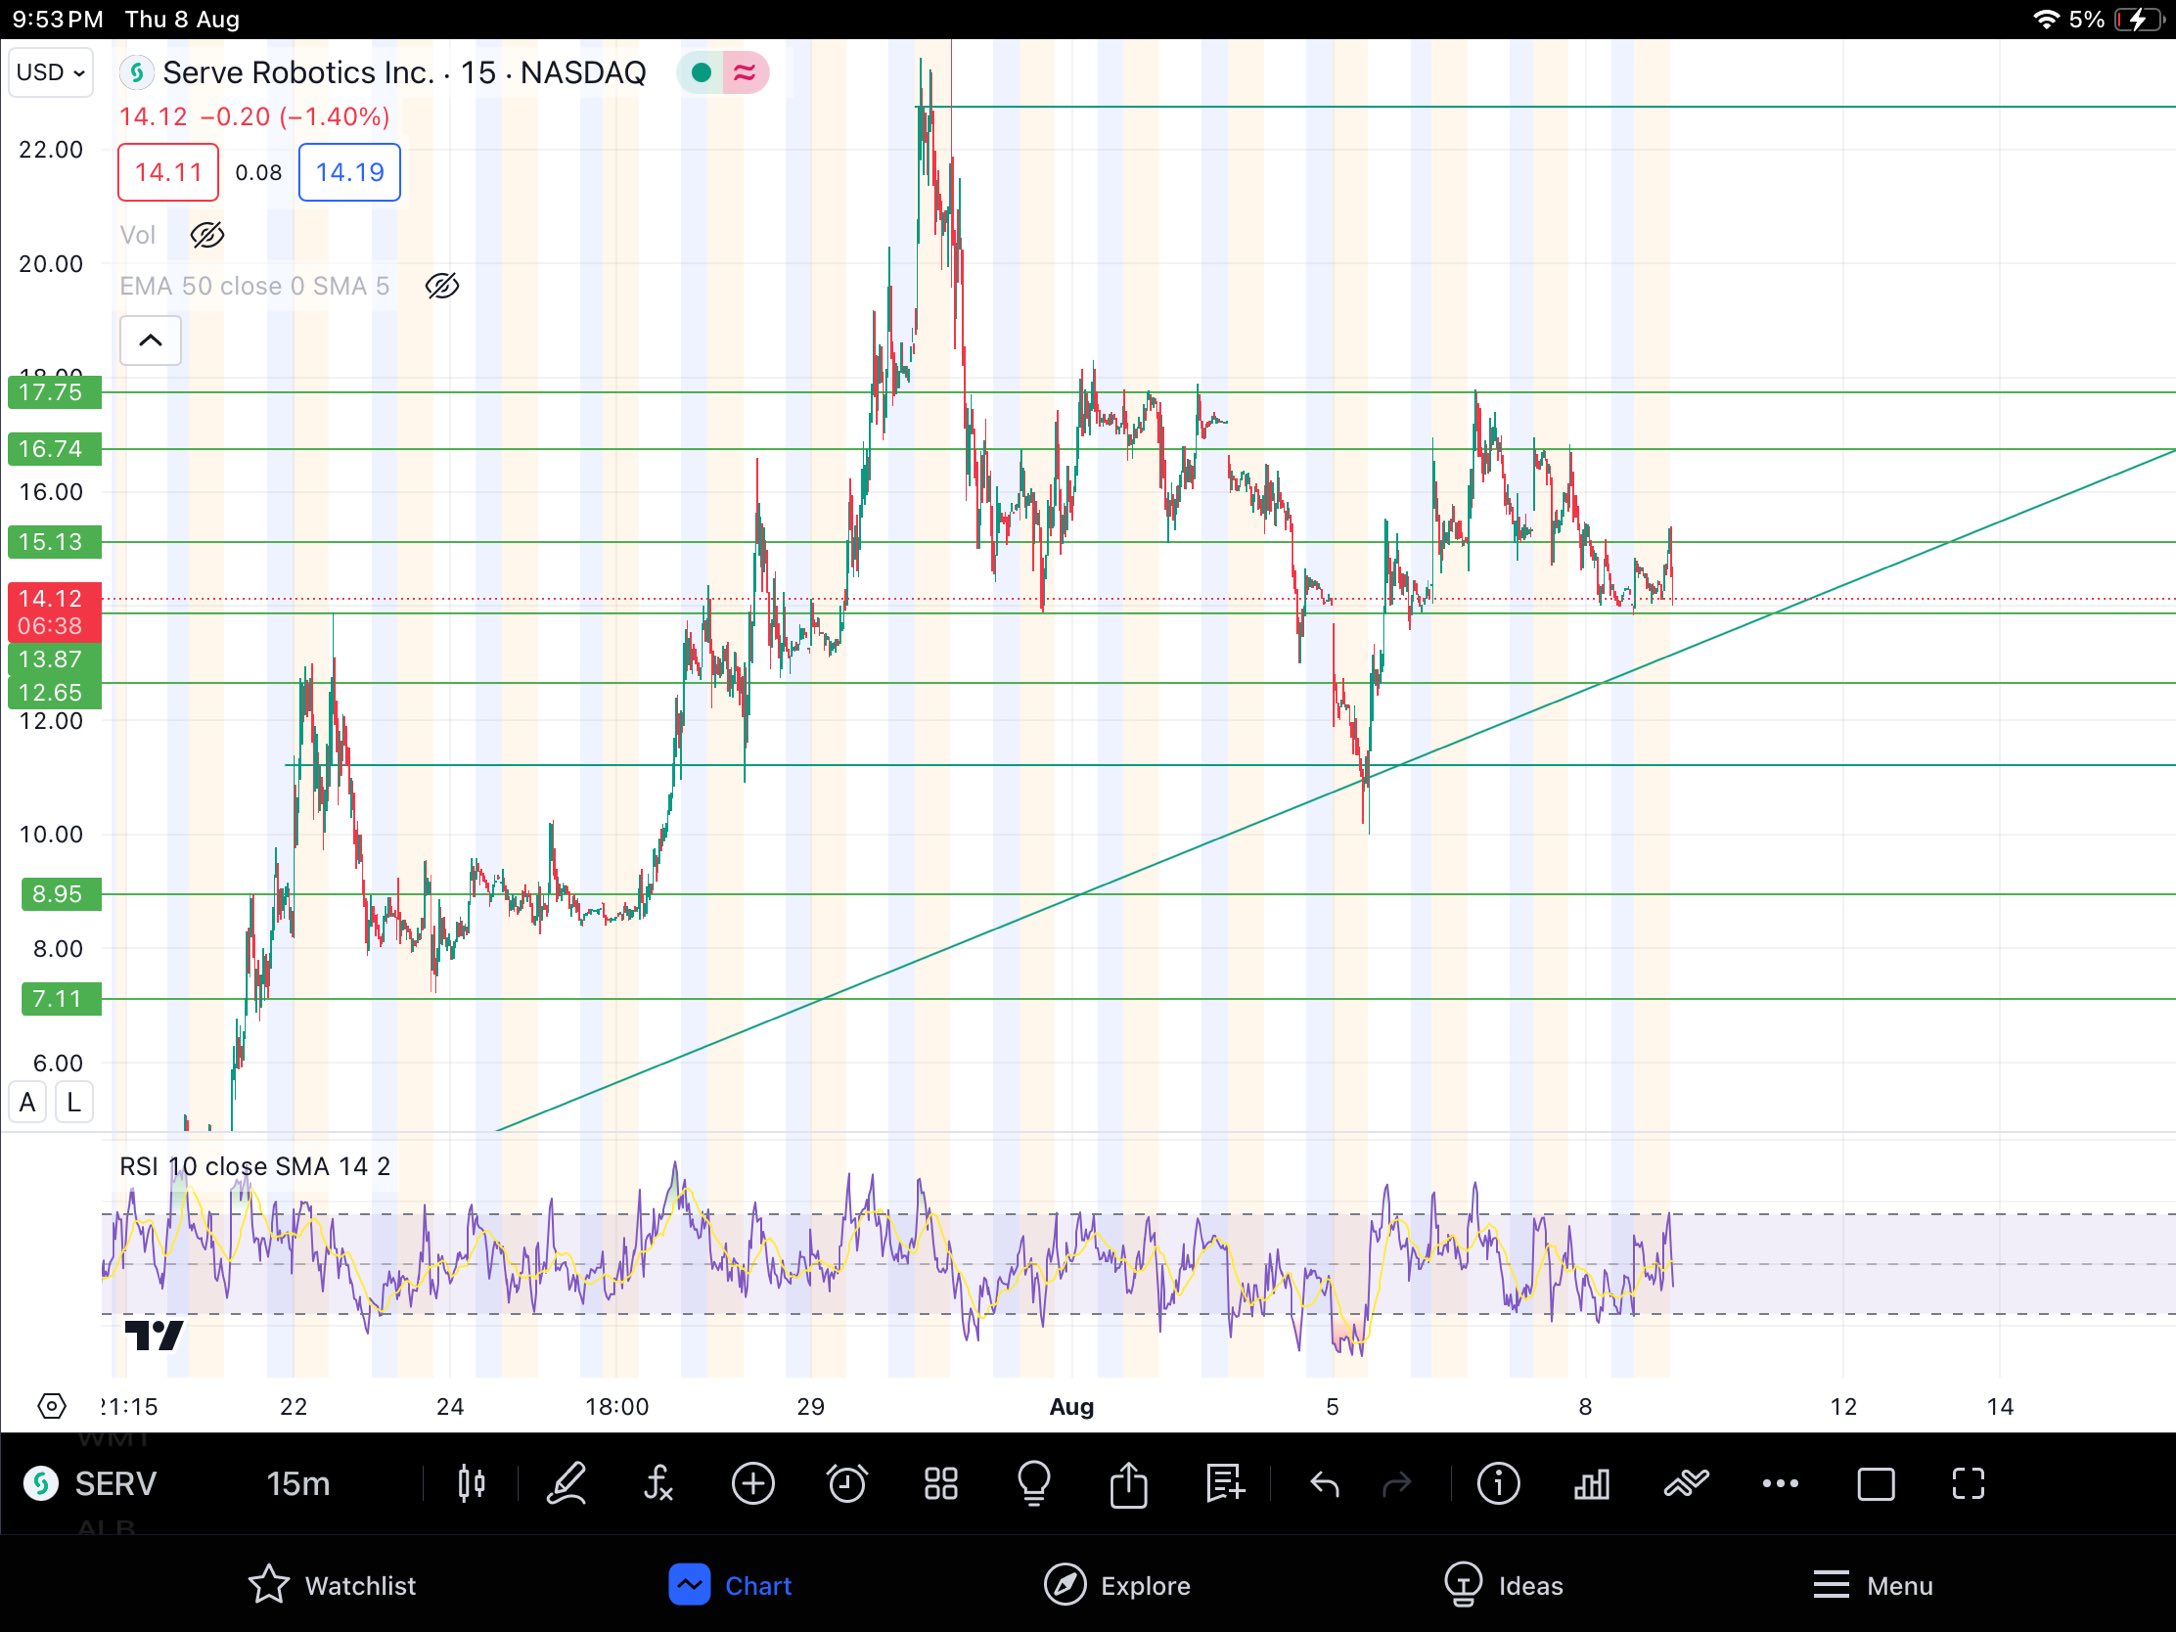
Task: Open the drawing tools pencil
Action: tap(566, 1483)
